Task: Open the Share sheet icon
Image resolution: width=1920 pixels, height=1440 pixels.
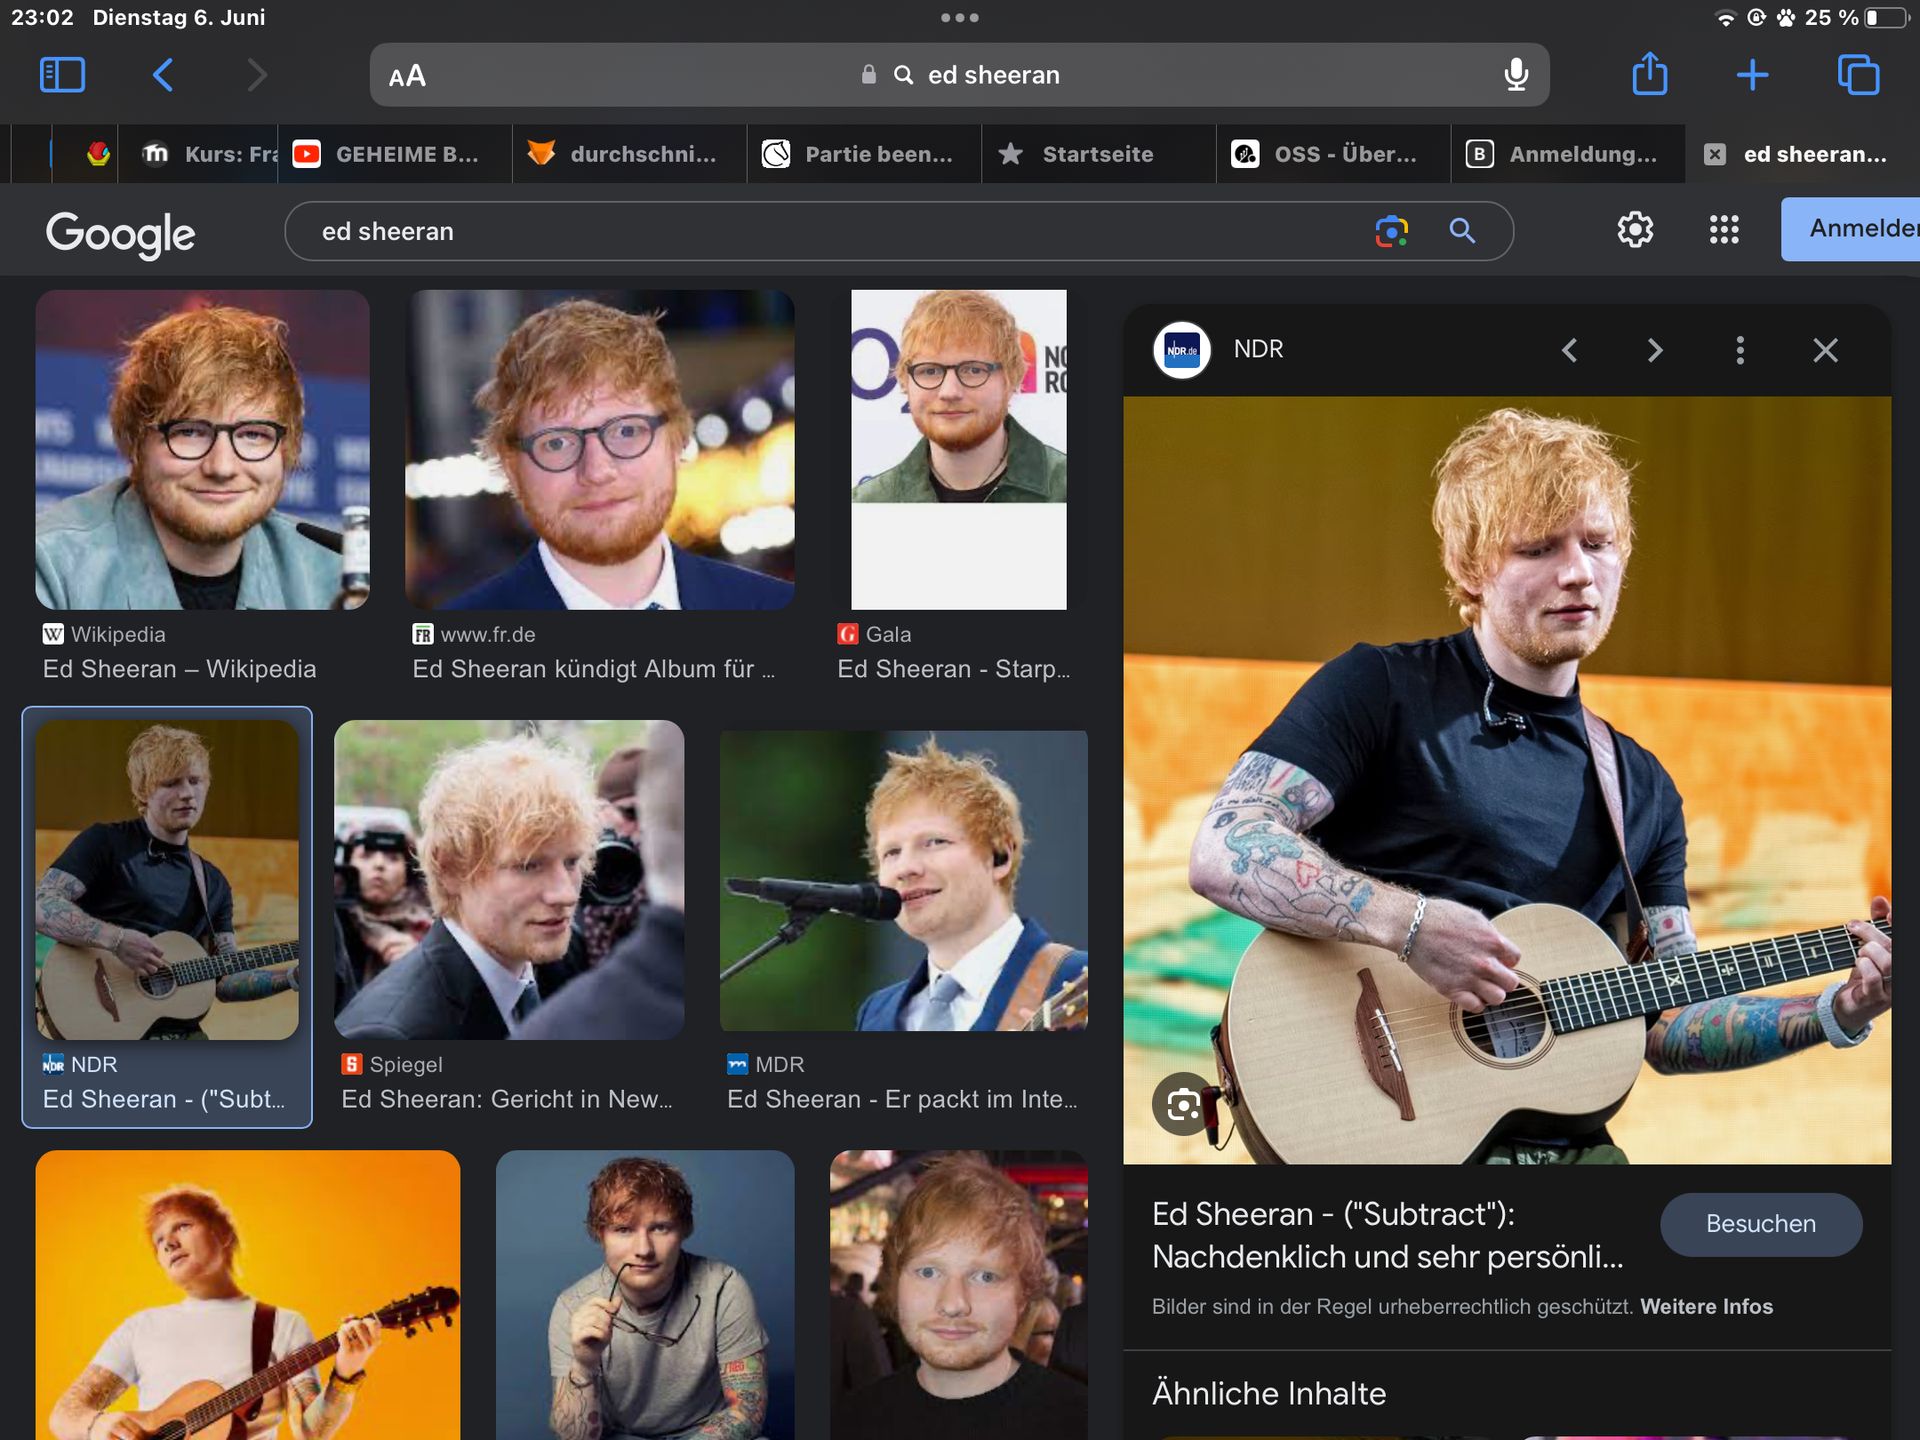Action: tap(1649, 75)
